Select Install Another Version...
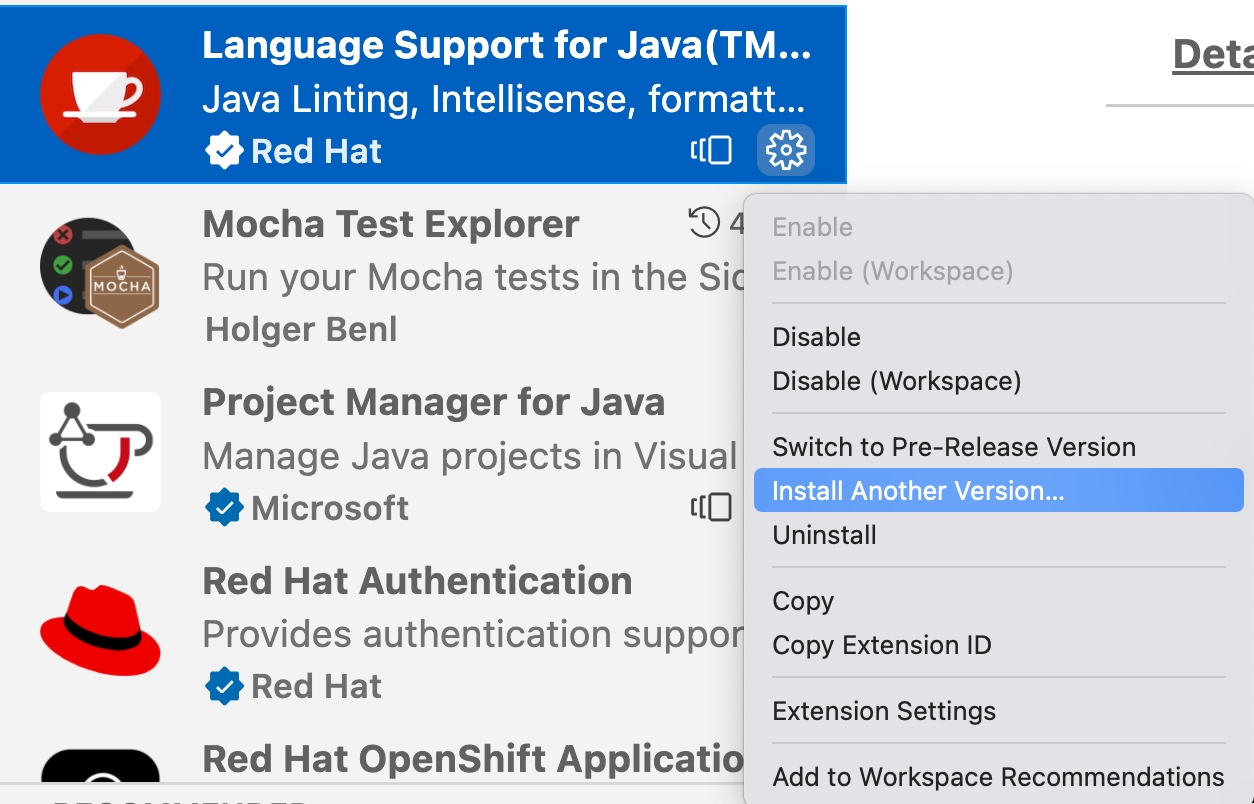 [918, 491]
